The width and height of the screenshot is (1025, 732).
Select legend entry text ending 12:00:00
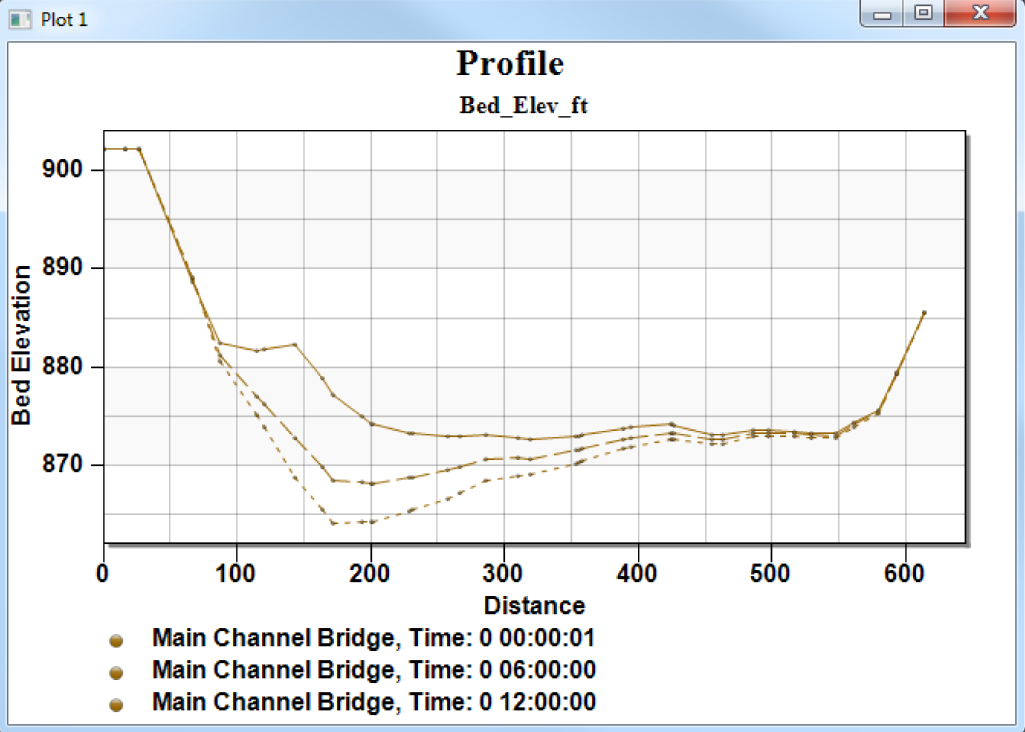373,703
